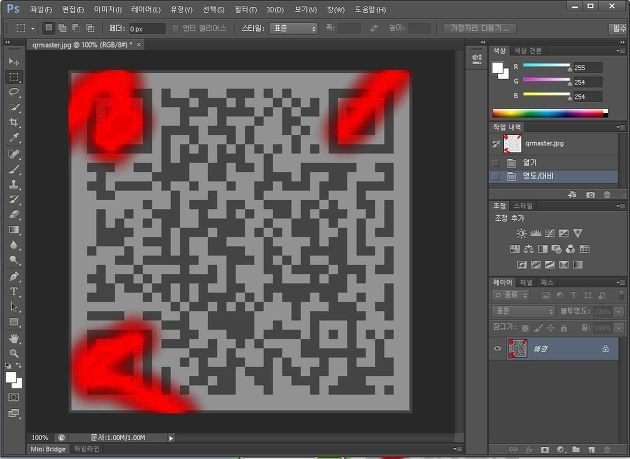This screenshot has width=630, height=459.
Task: Select the Quick Selection tool
Action: coord(14,107)
